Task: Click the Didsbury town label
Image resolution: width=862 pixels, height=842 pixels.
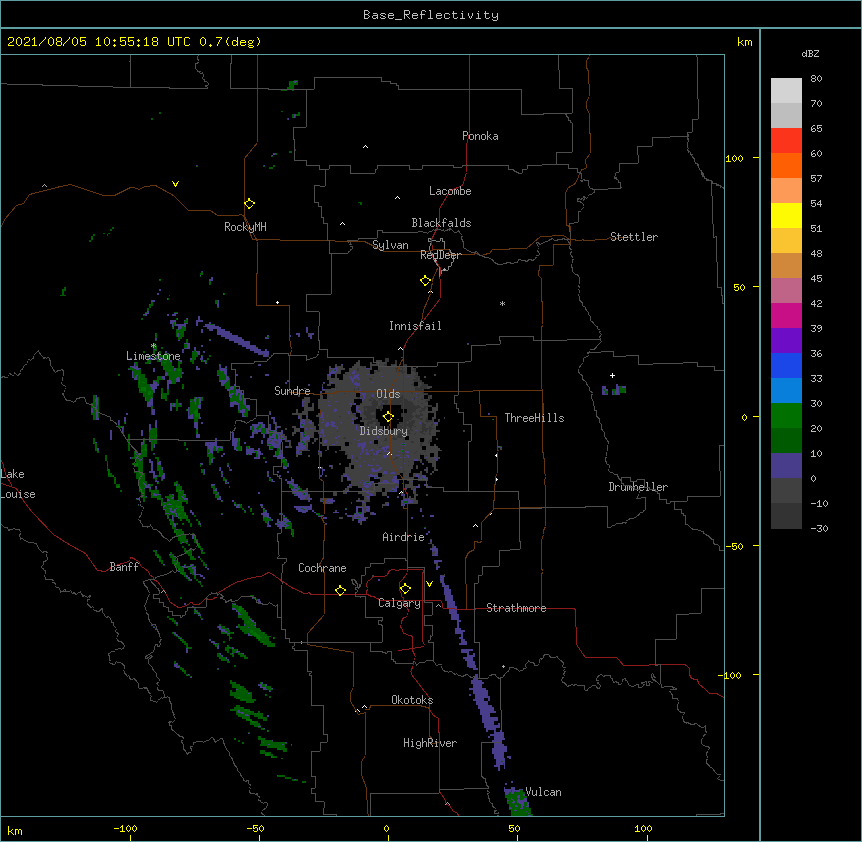Action: [x=384, y=431]
